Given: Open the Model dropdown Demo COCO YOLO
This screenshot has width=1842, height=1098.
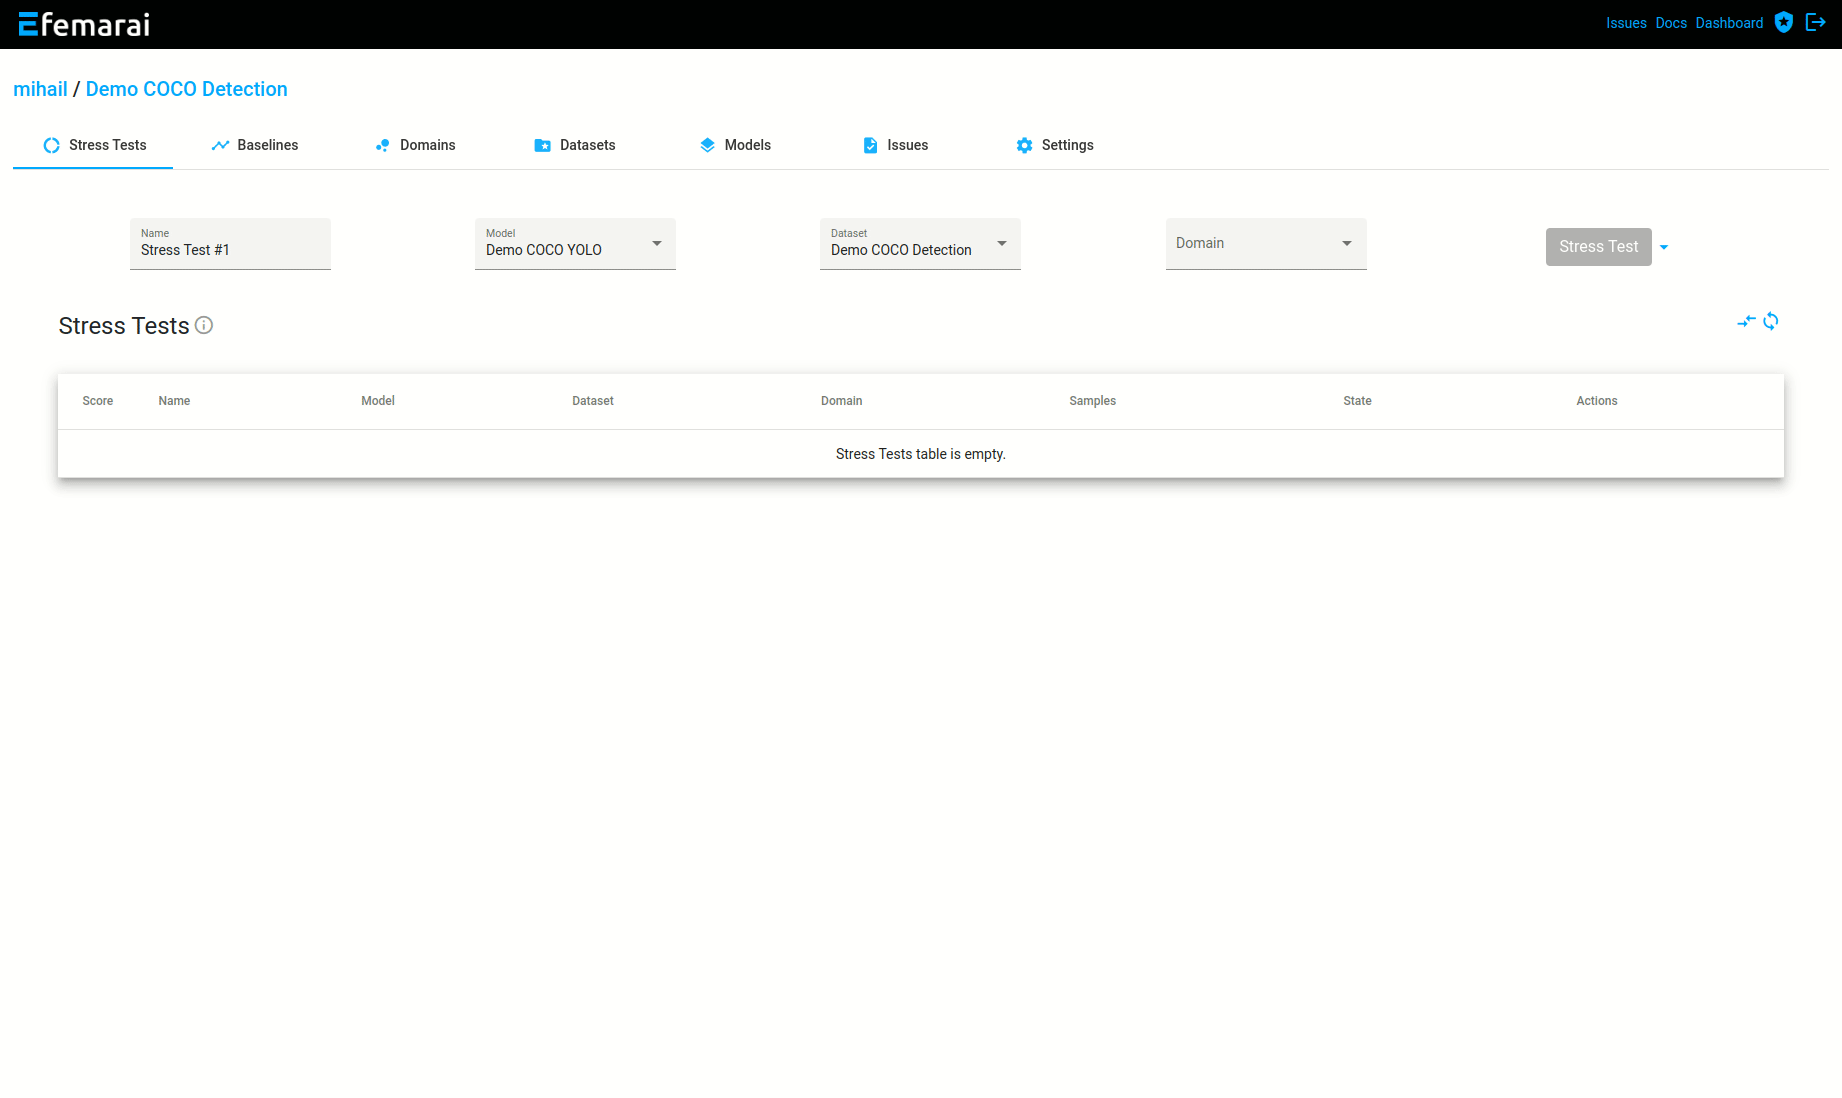Looking at the screenshot, I should coord(575,244).
